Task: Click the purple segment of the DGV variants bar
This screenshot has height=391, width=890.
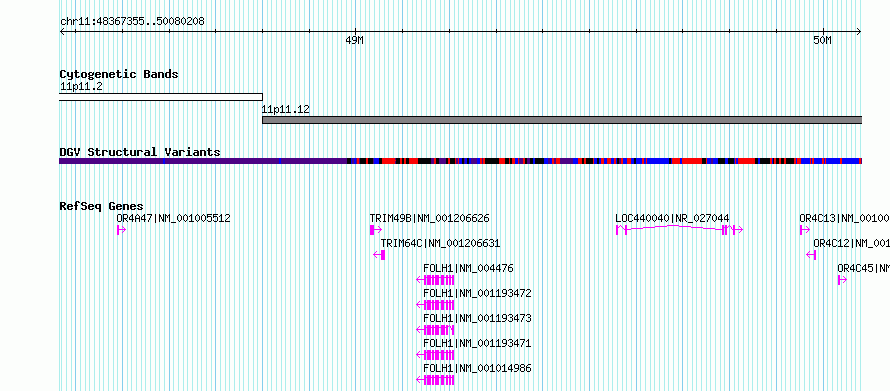Action: point(203,161)
